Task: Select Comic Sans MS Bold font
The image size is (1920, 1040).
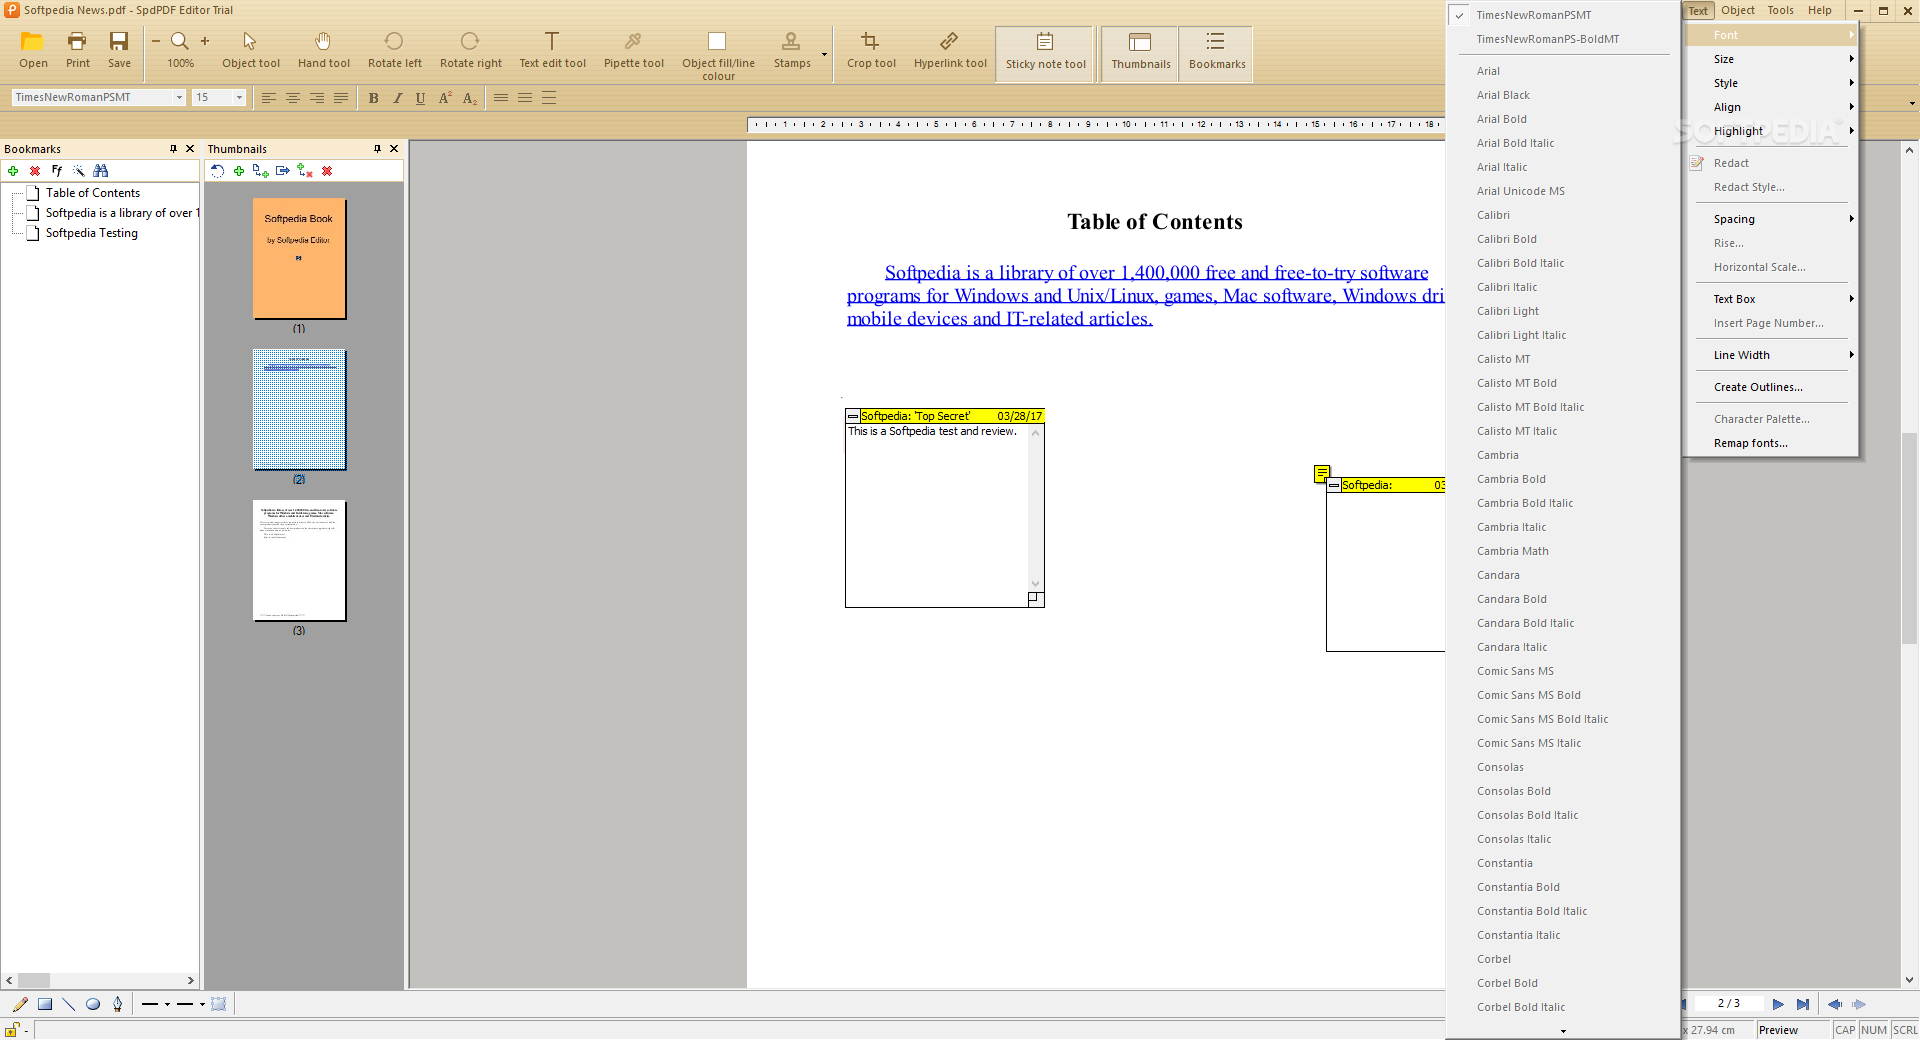Action: [1562, 695]
